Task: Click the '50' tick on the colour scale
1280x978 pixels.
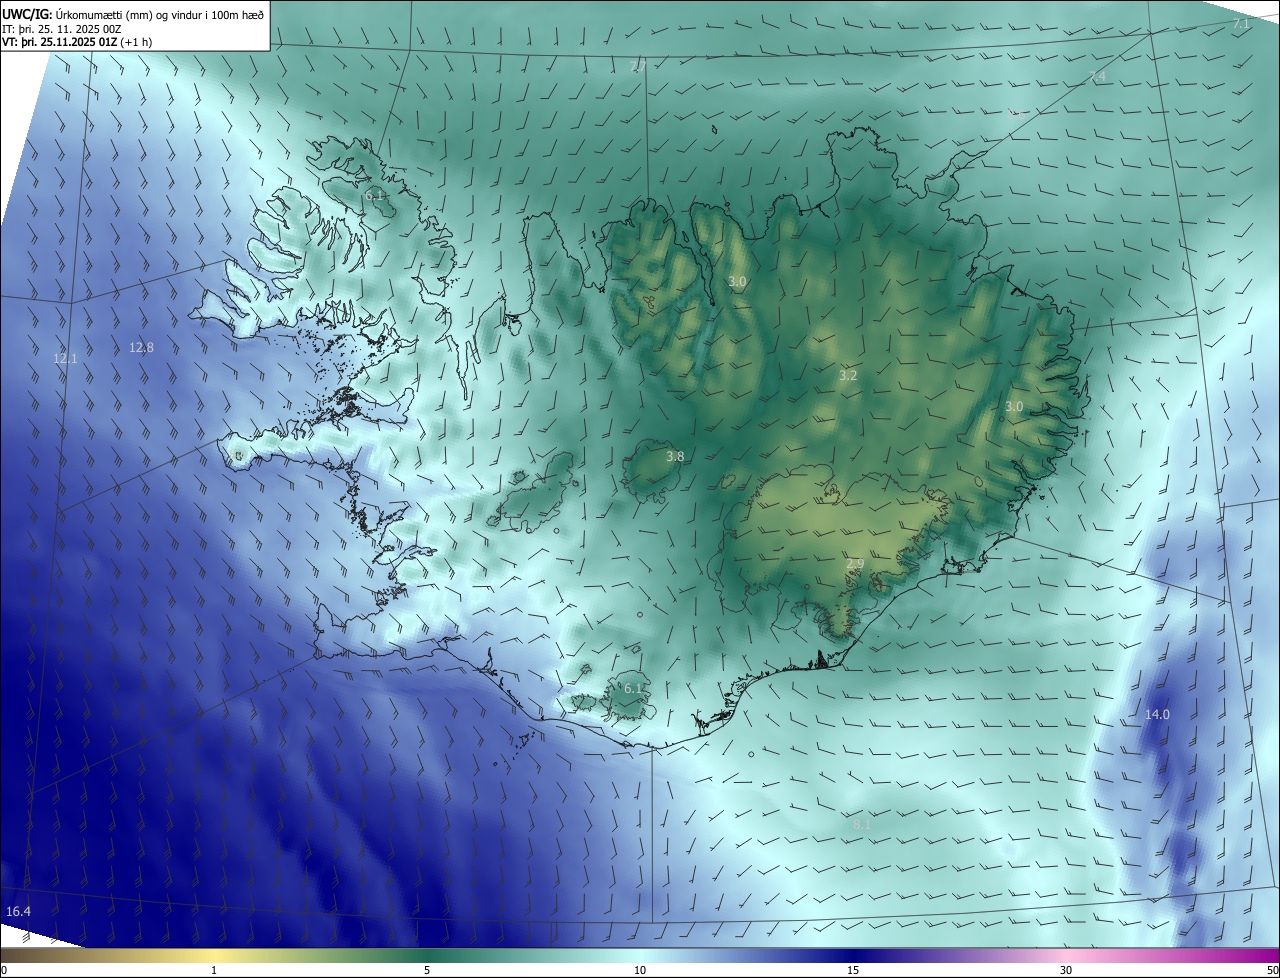Action: [x=1272, y=971]
